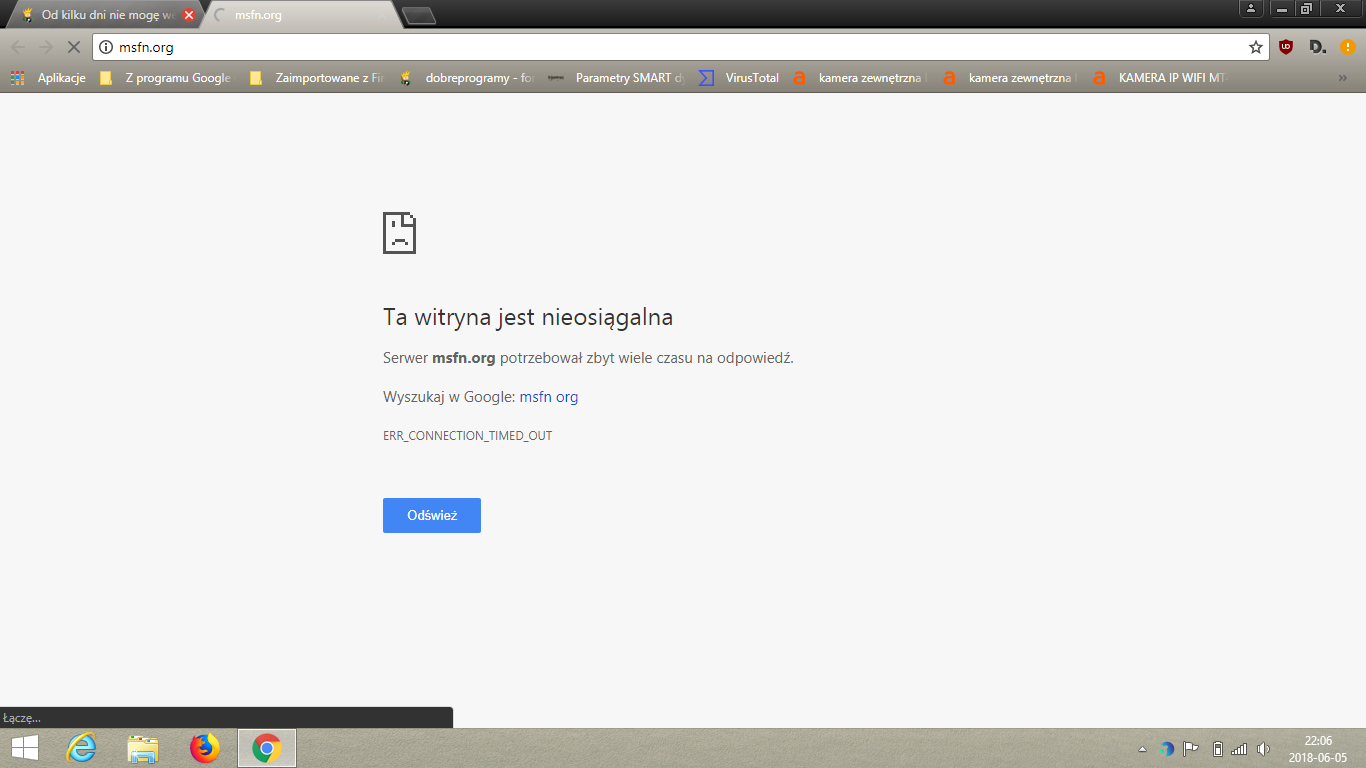Click the msfn.org address bar
The image size is (1366, 768).
(680, 47)
